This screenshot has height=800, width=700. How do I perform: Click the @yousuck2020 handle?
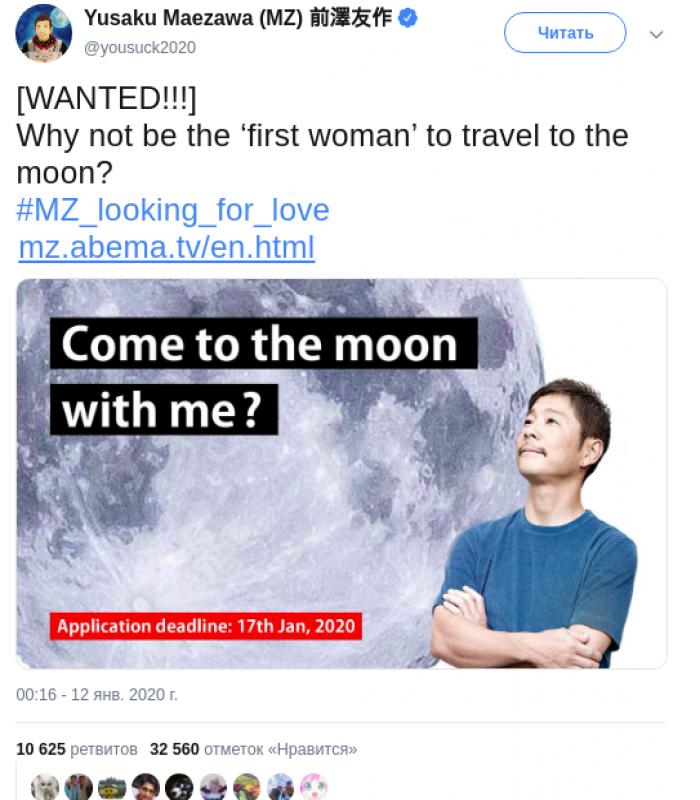[x=140, y=47]
